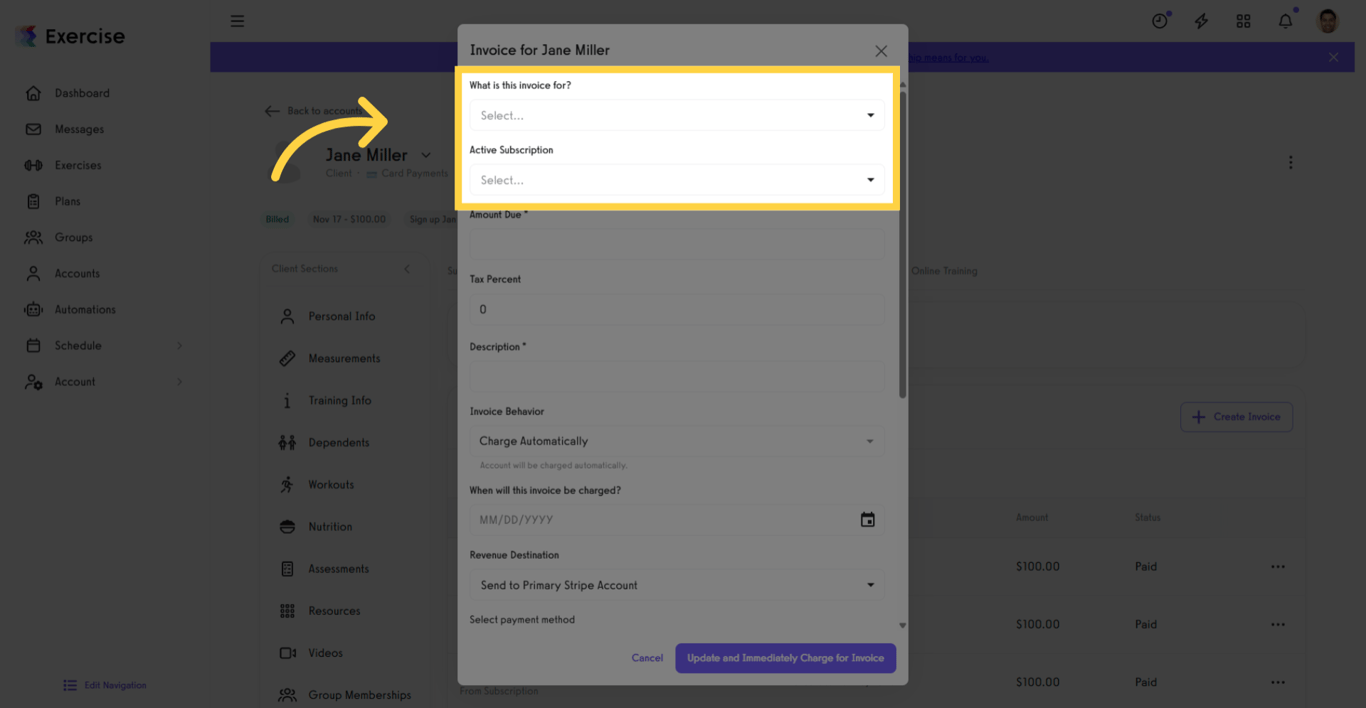Open the Jane Miller name dropdown chevron
The width and height of the screenshot is (1366, 708).
[x=426, y=155]
